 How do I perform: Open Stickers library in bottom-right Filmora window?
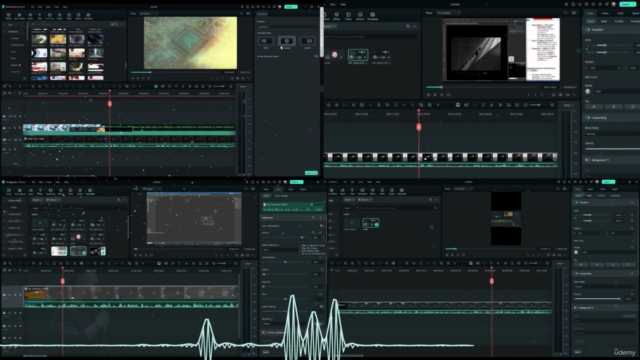[392, 191]
